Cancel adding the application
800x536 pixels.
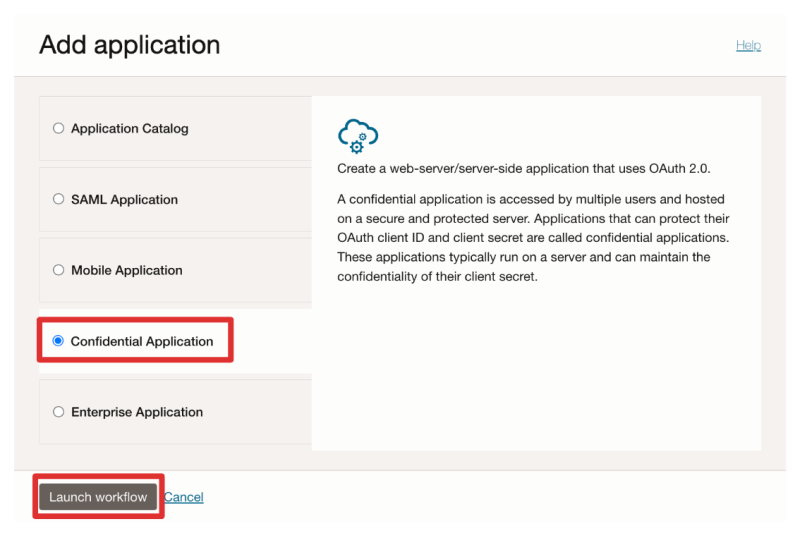[x=184, y=497]
